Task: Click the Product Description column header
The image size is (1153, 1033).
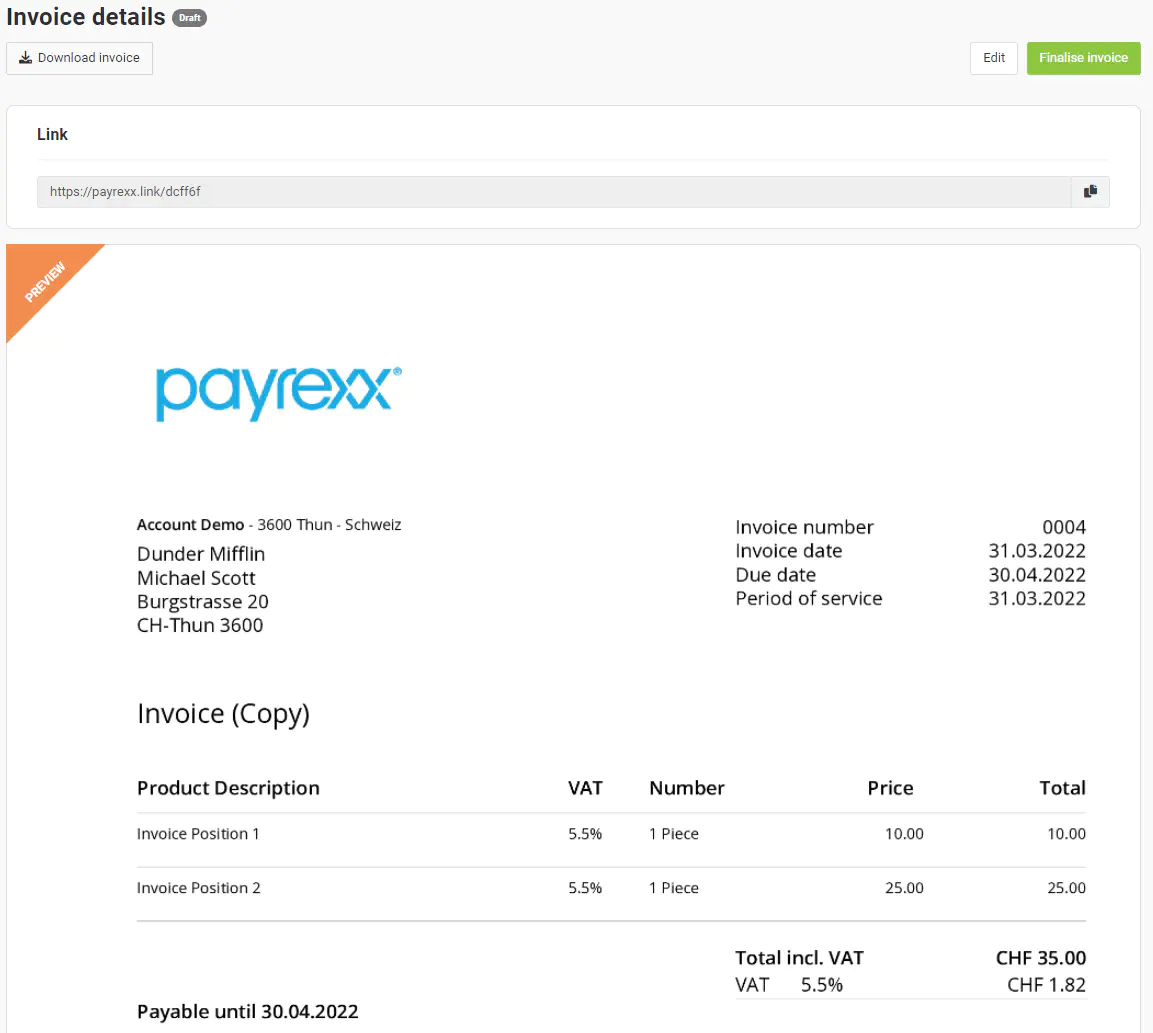Action: (228, 788)
